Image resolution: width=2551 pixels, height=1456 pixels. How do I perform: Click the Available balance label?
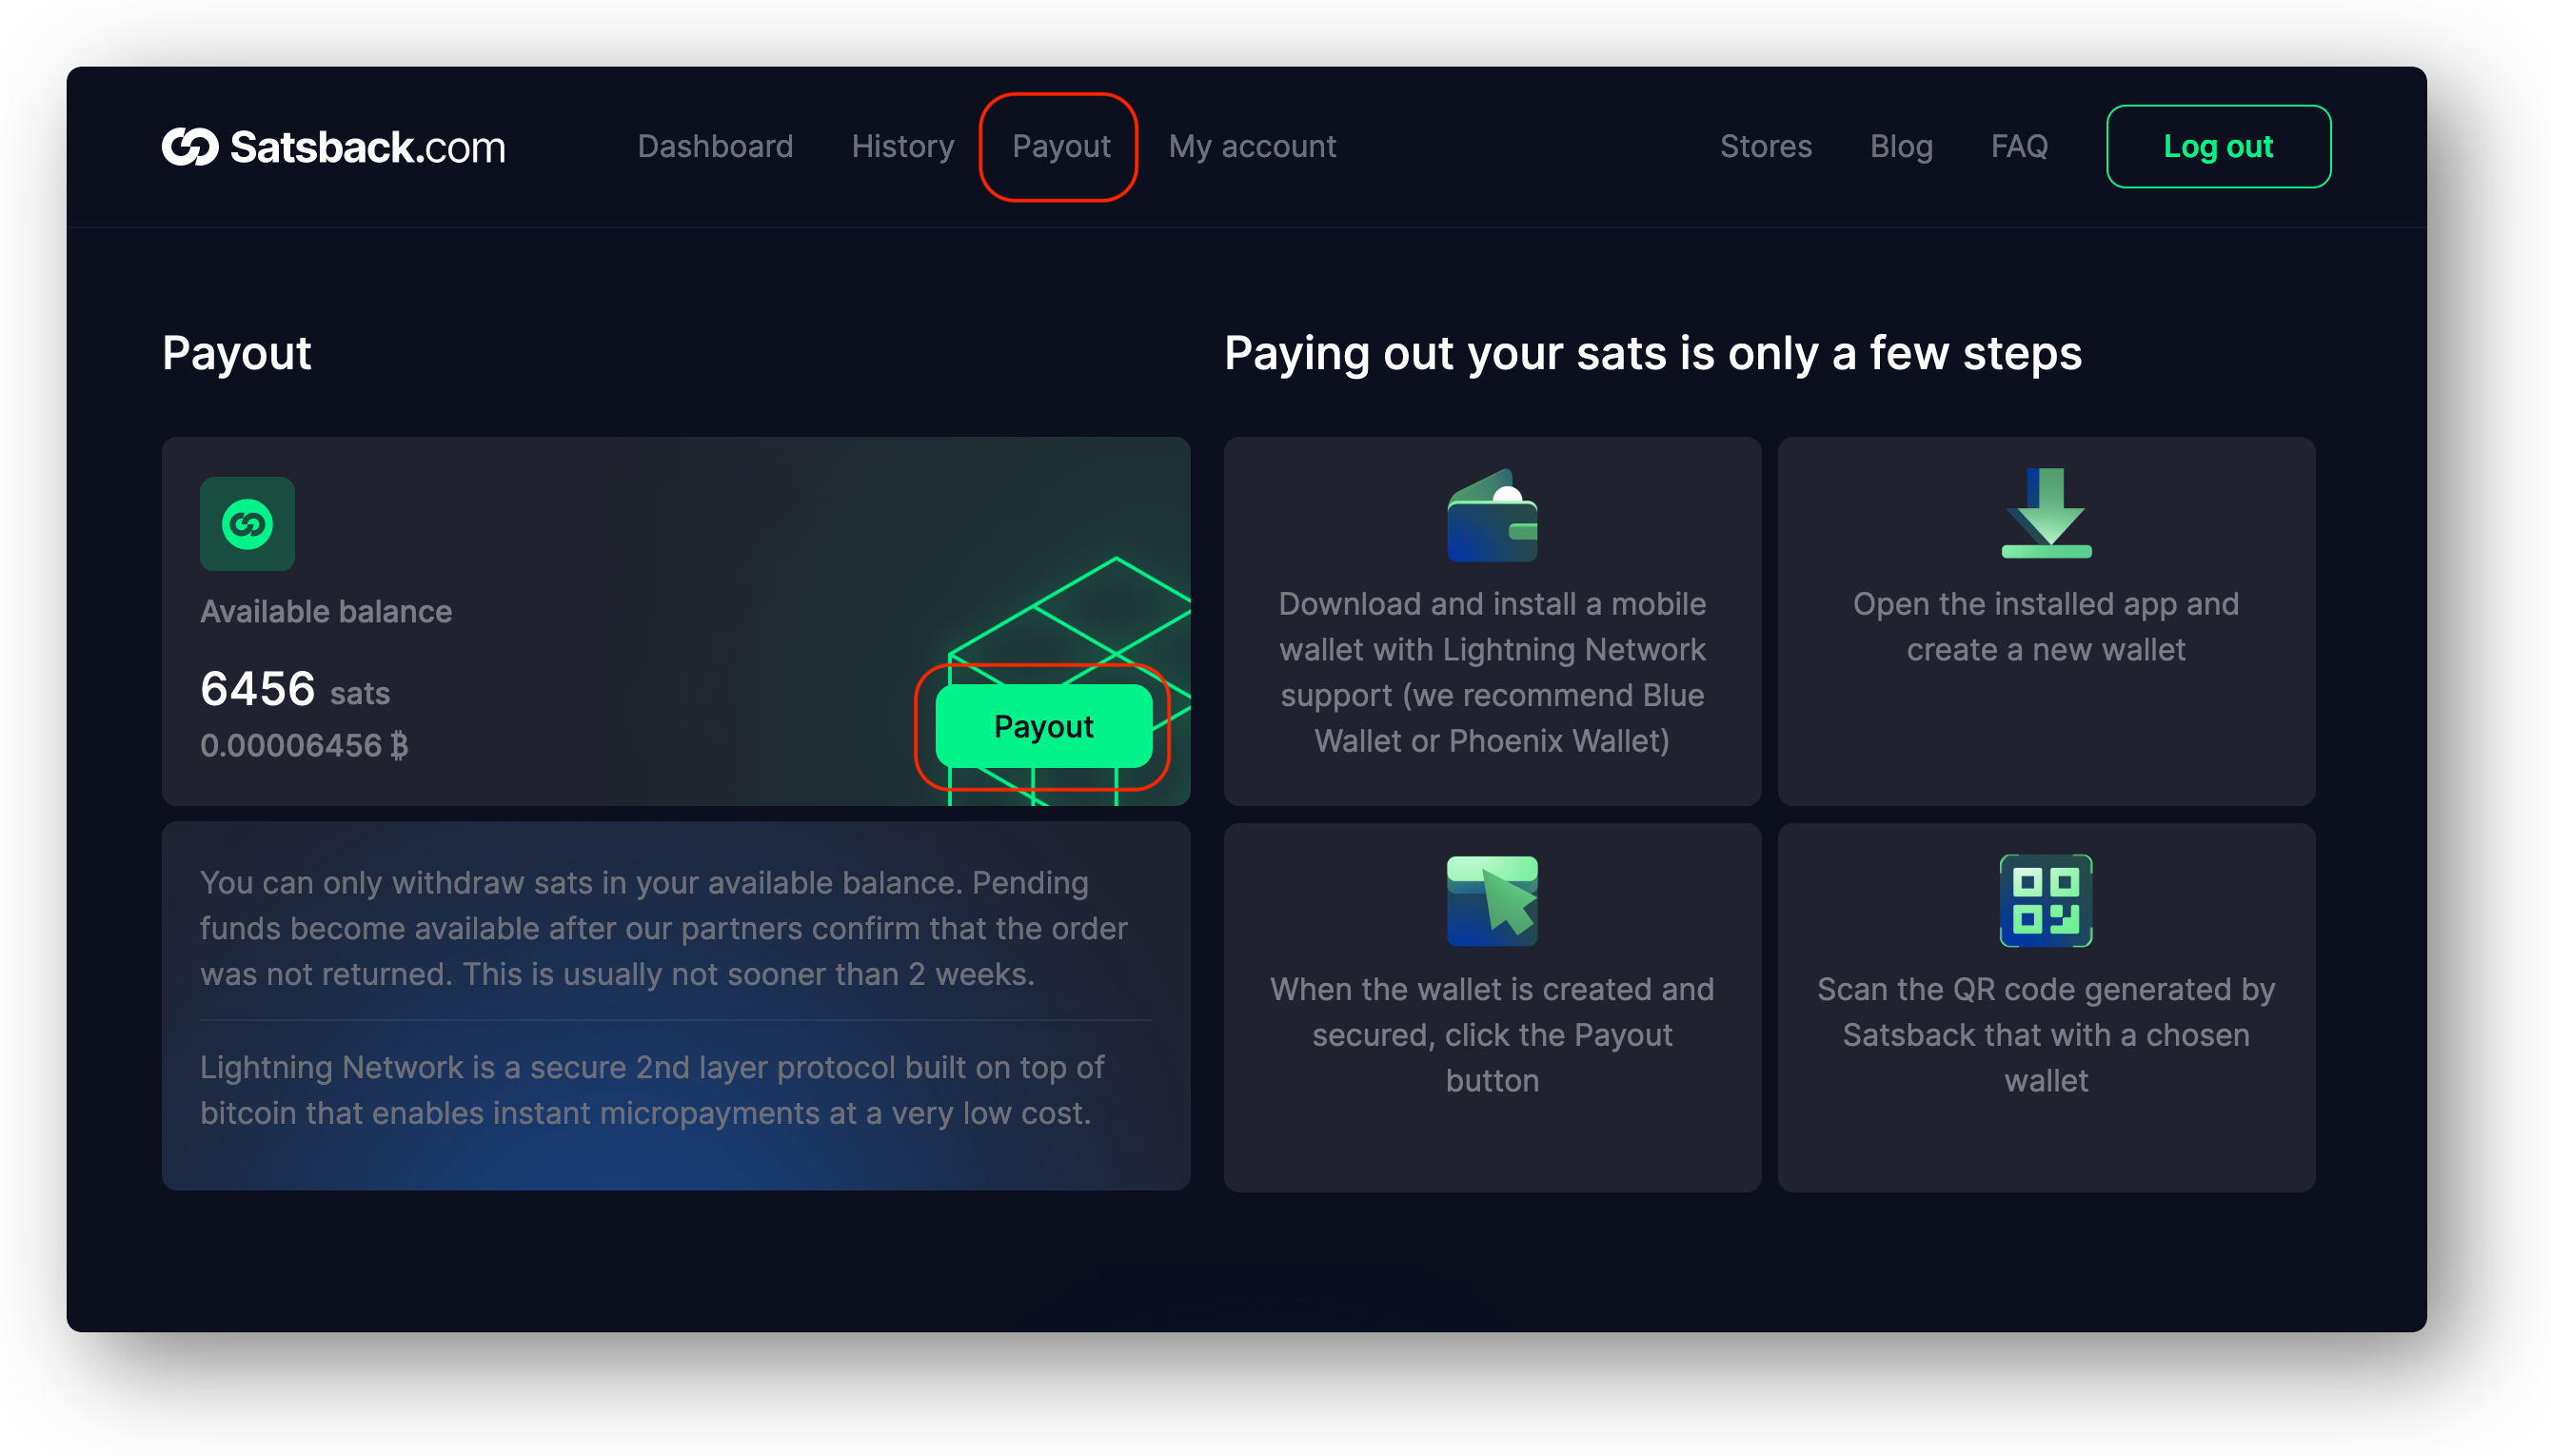(x=326, y=611)
